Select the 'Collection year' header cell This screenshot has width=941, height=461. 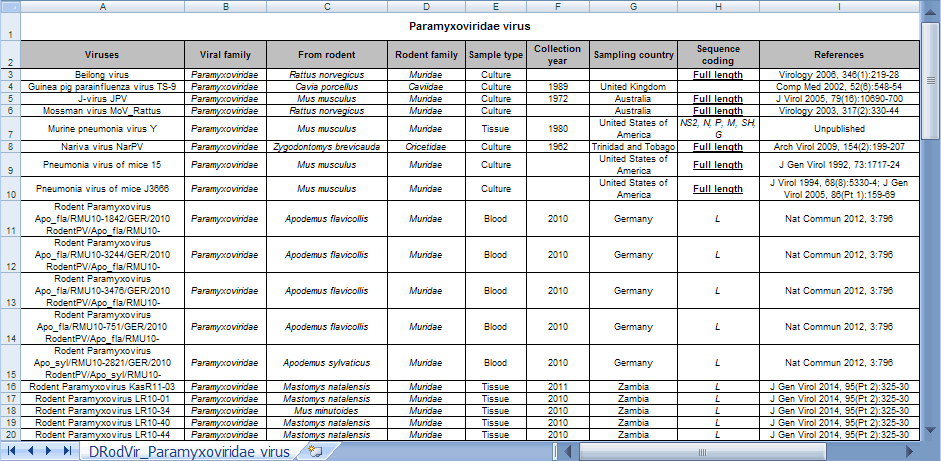pos(558,54)
